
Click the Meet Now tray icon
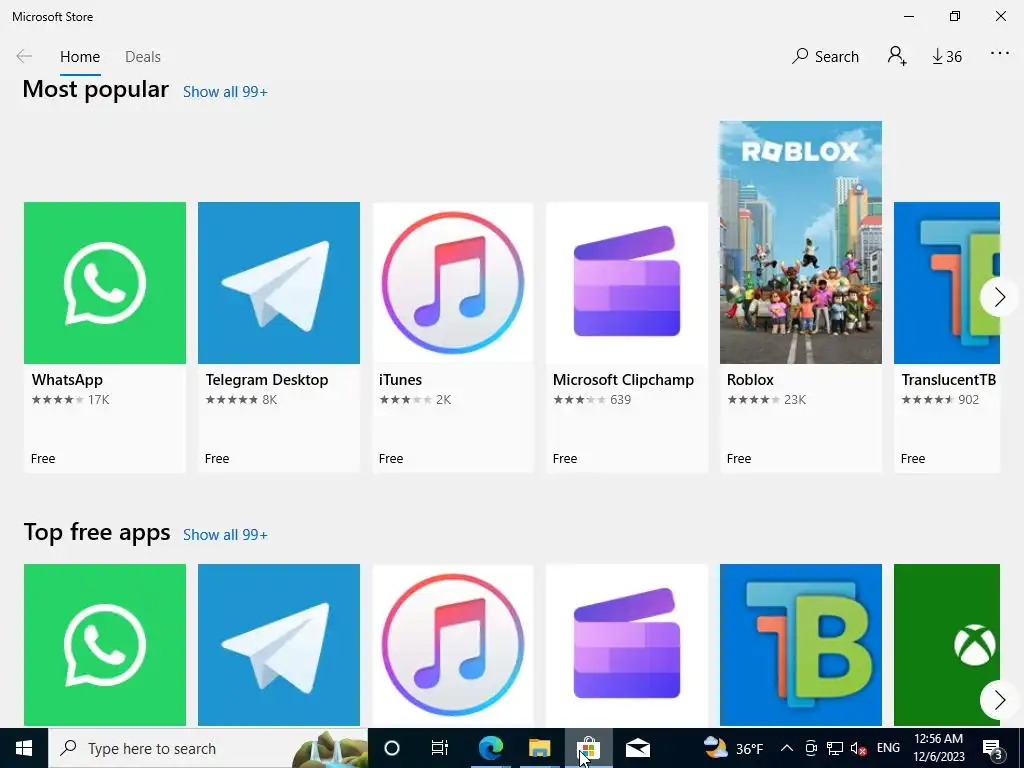point(810,748)
